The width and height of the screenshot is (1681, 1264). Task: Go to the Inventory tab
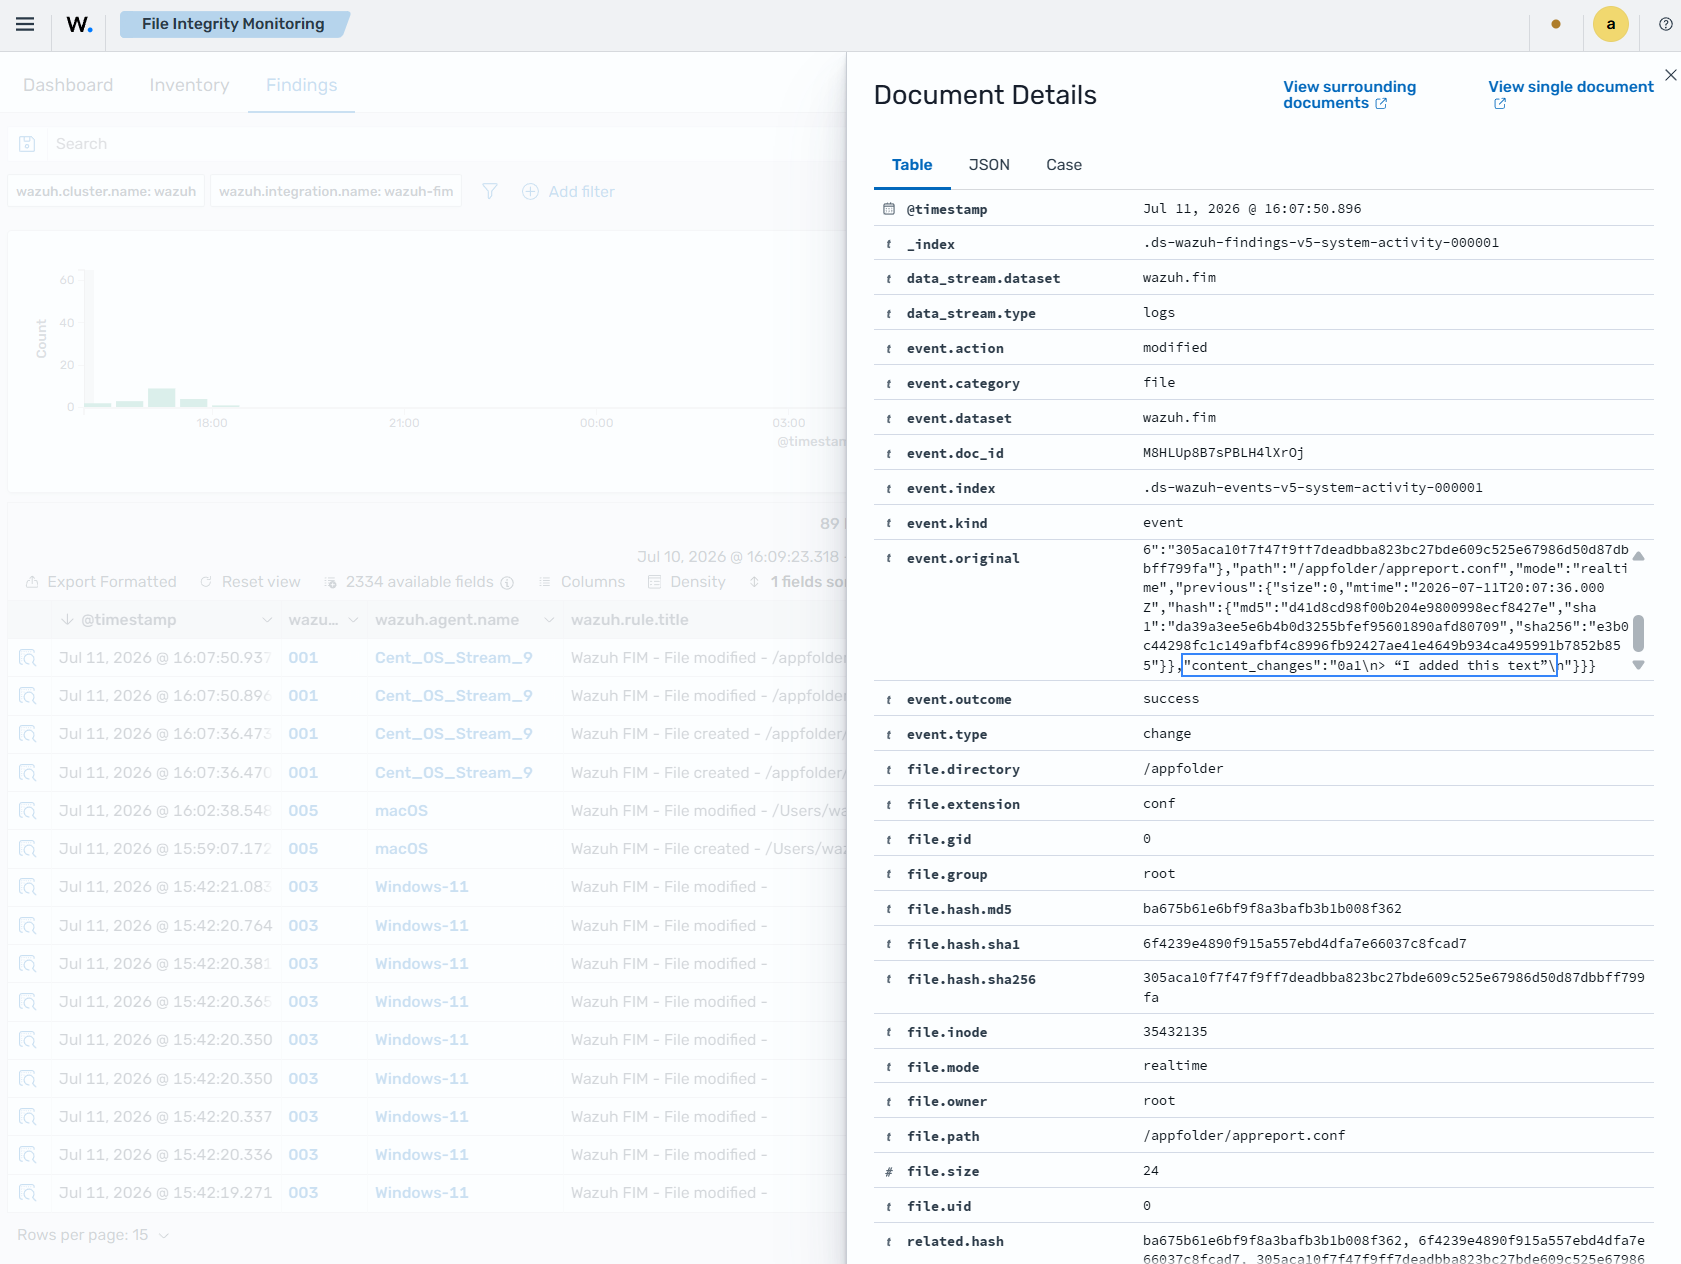[x=190, y=85]
